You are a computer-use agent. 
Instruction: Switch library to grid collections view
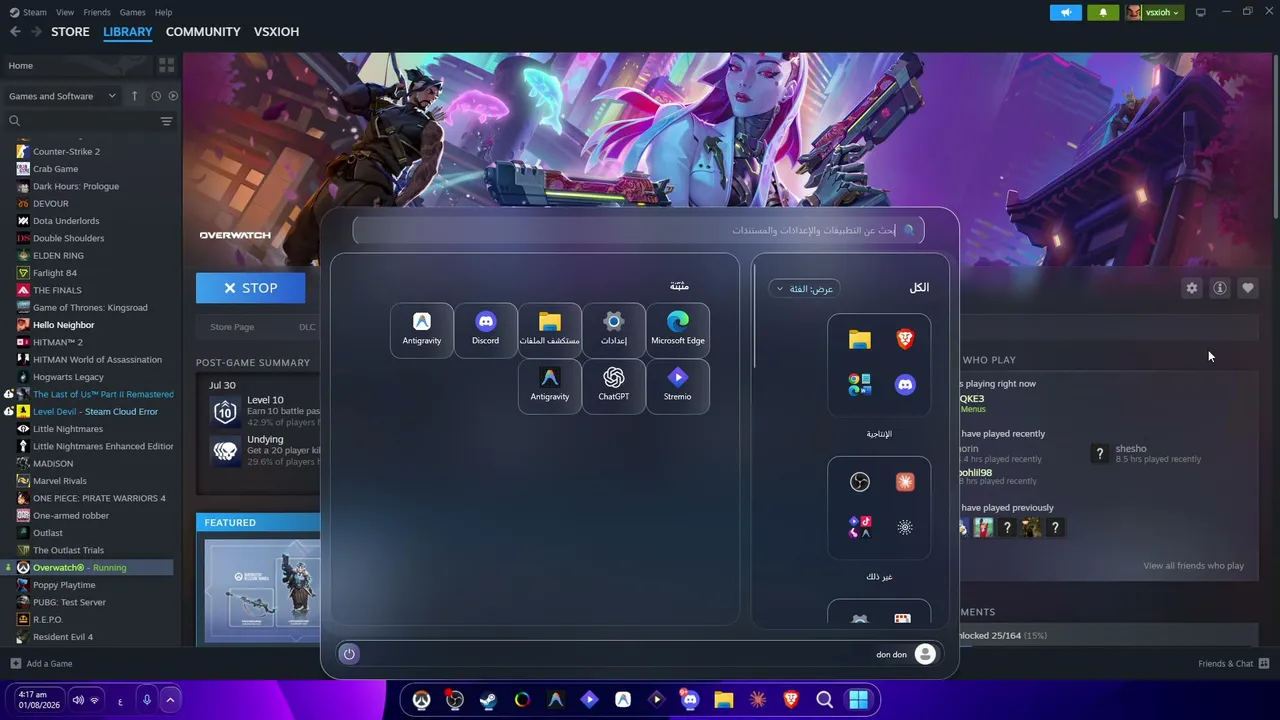pos(166,65)
